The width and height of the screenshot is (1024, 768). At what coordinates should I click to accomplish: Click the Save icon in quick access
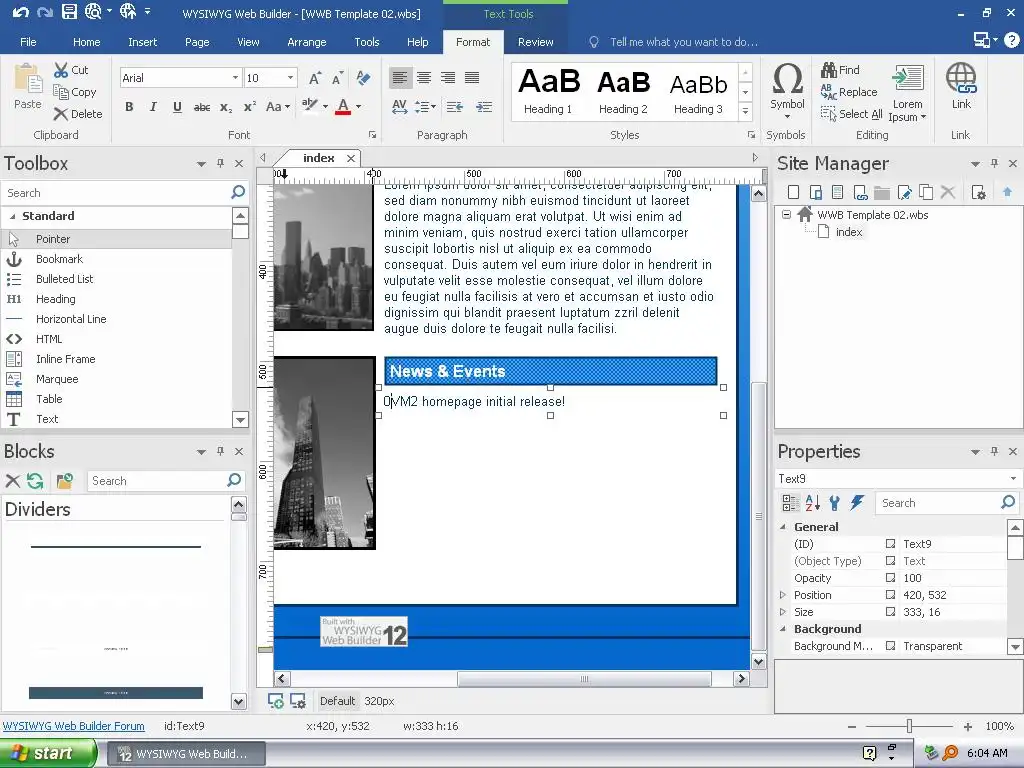[x=69, y=12]
